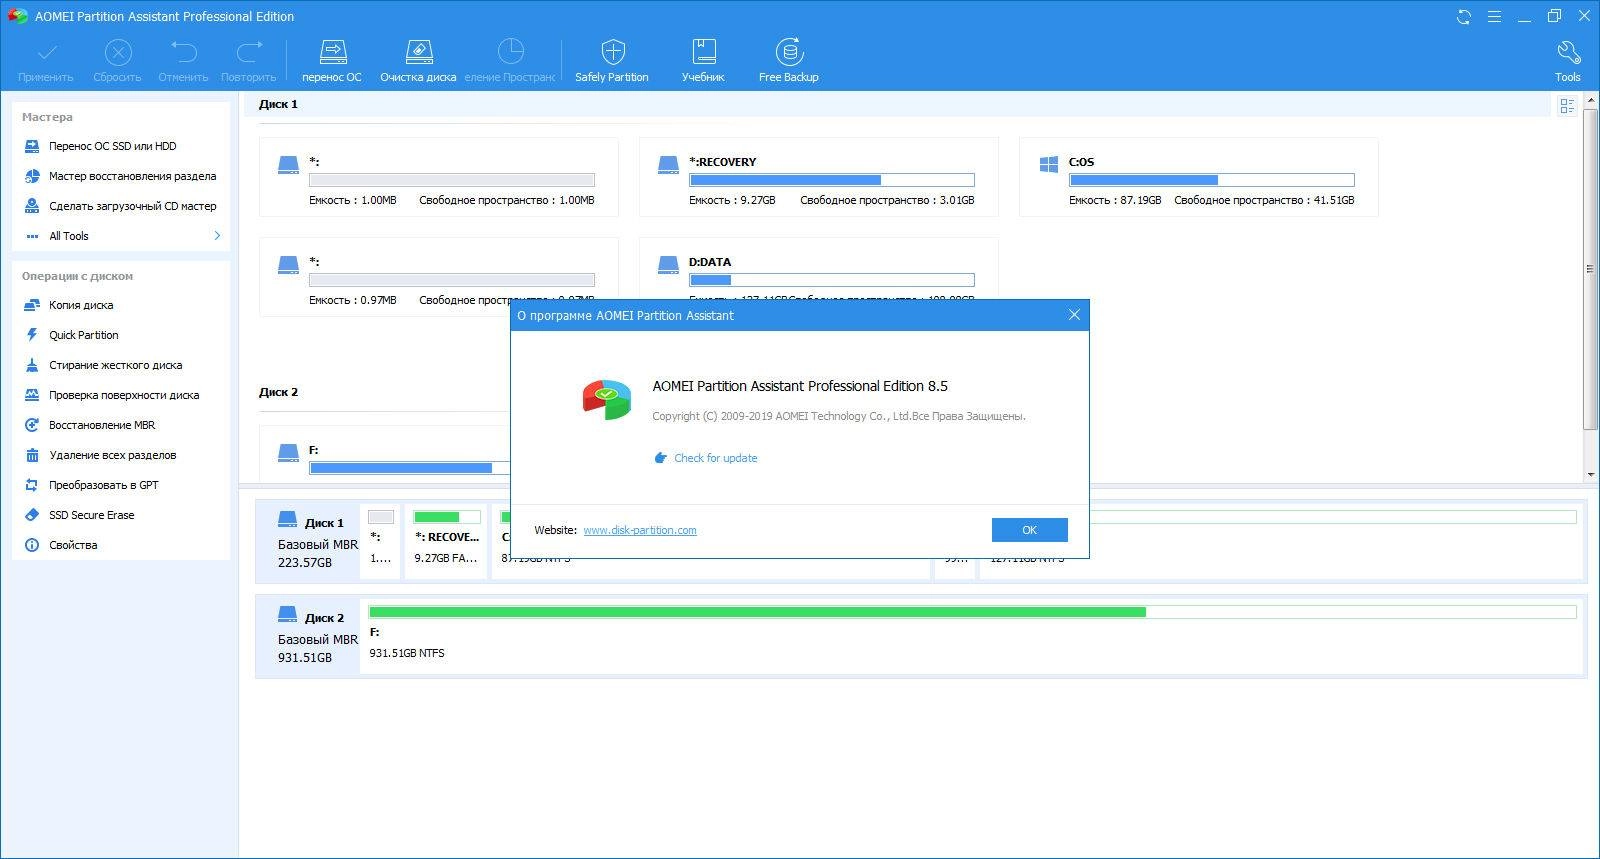Open the Очистка диска wipe tool
1600x859 pixels.
418,61
